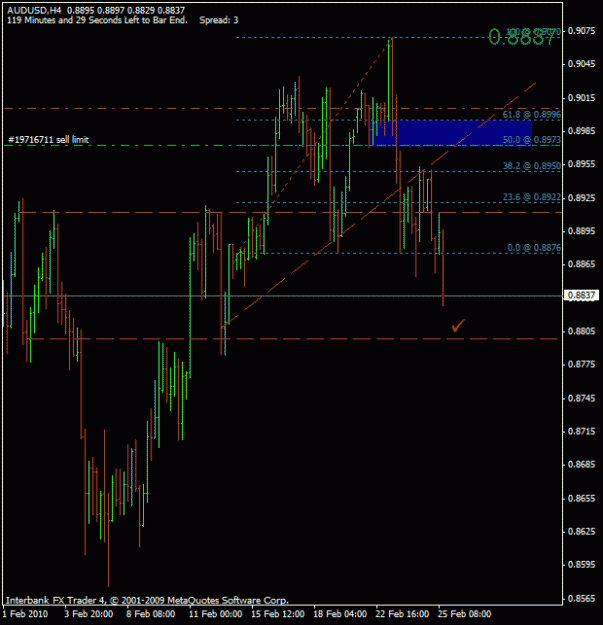603x625 pixels.
Task: Click the 0.8715 price axis label
Action: click(581, 431)
